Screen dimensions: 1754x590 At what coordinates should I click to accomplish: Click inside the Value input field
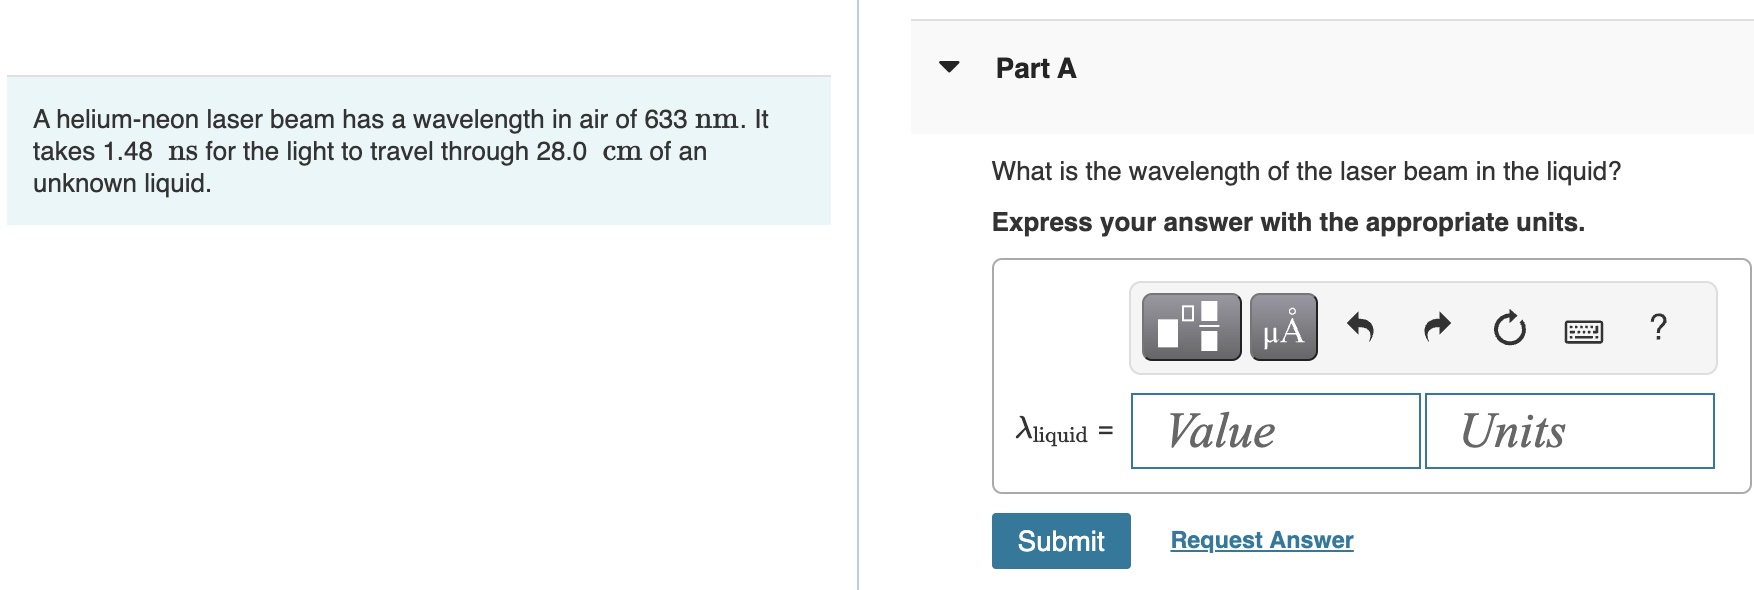(x=1274, y=432)
